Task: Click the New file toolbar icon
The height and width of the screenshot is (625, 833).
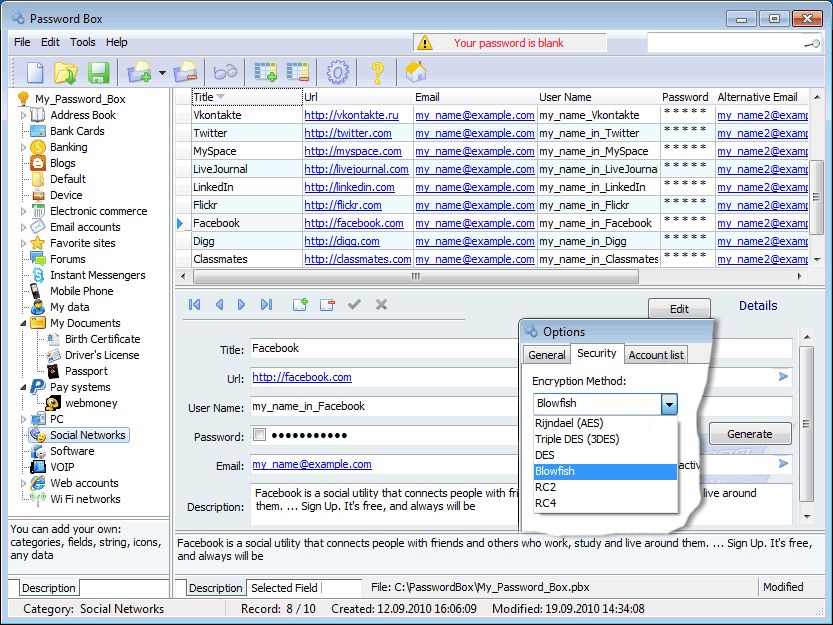Action: [x=35, y=72]
